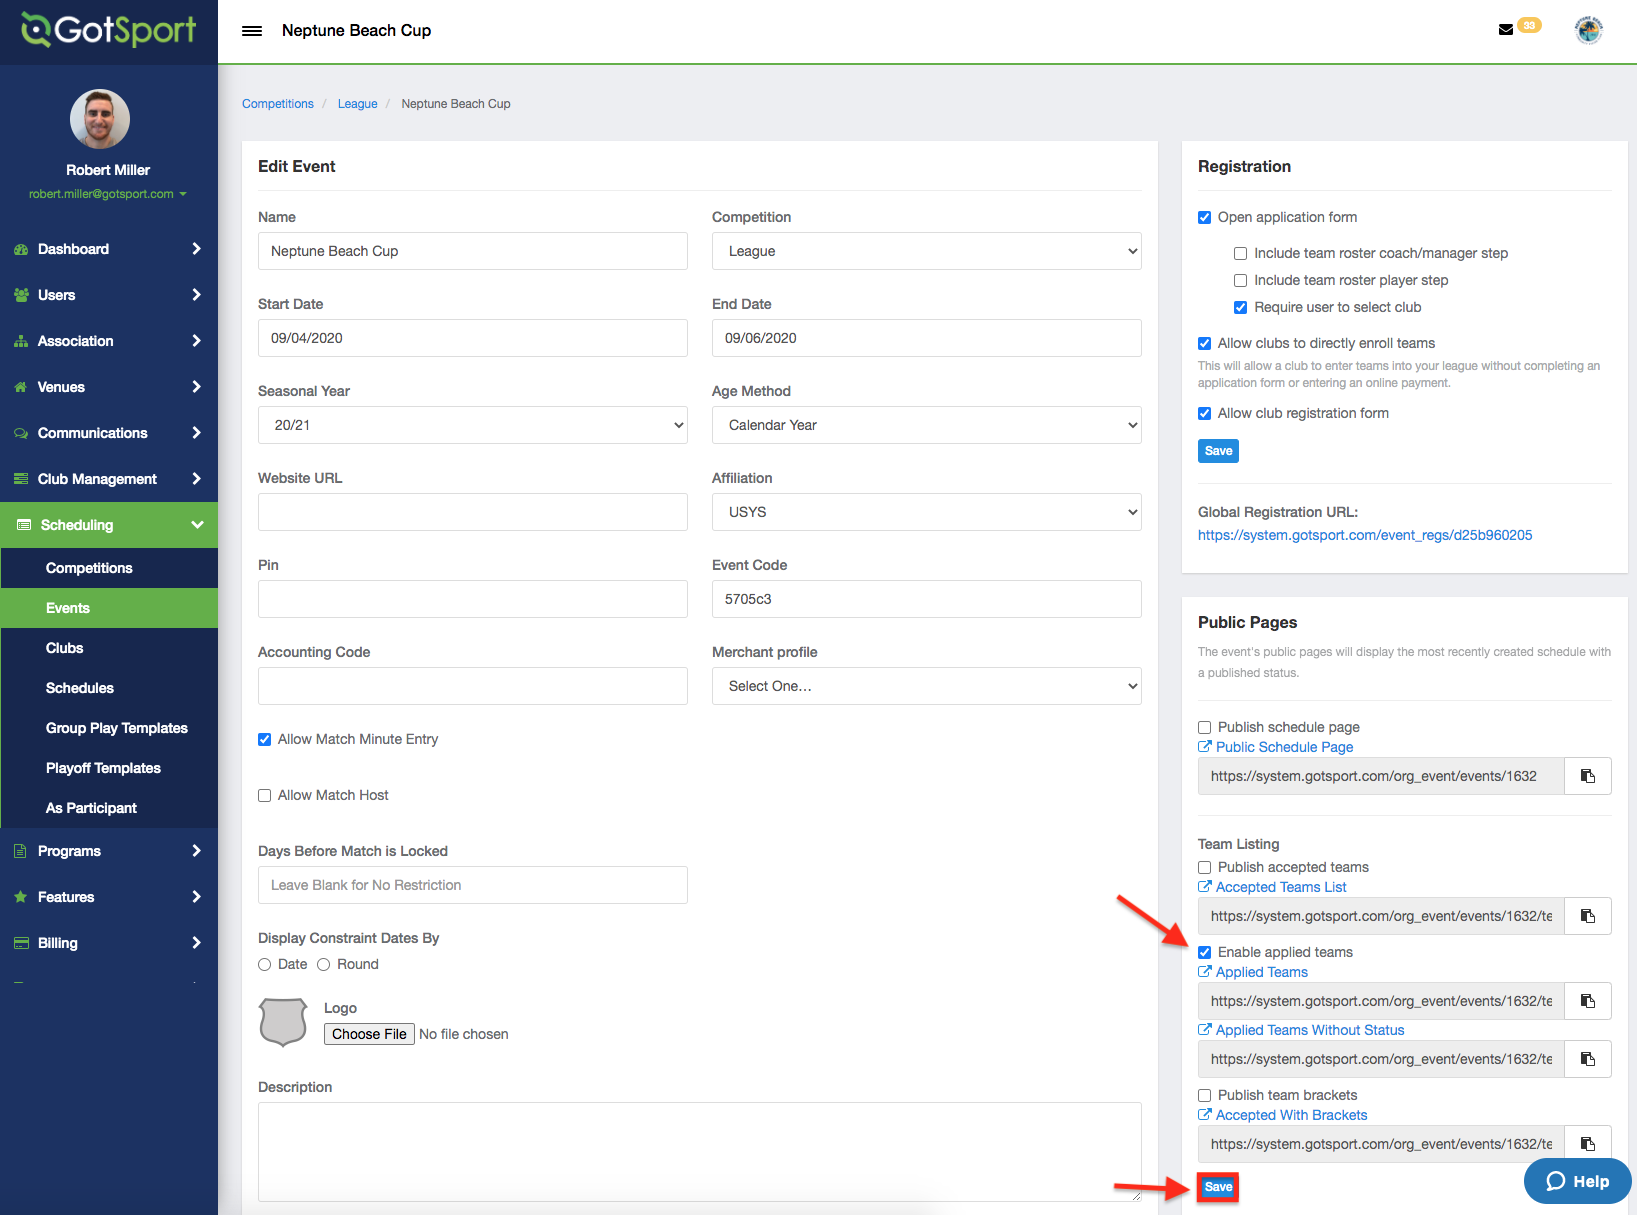The height and width of the screenshot is (1215, 1637).
Task: Open the Affiliation dropdown showing USYS
Action: (926, 512)
